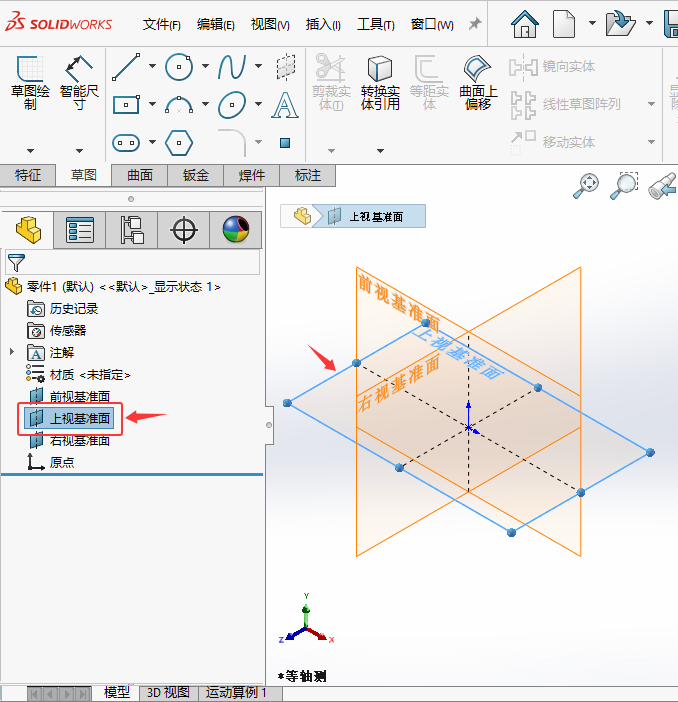Expand the 注解 tree node
Screen dimensions: 678x702
tap(12, 352)
